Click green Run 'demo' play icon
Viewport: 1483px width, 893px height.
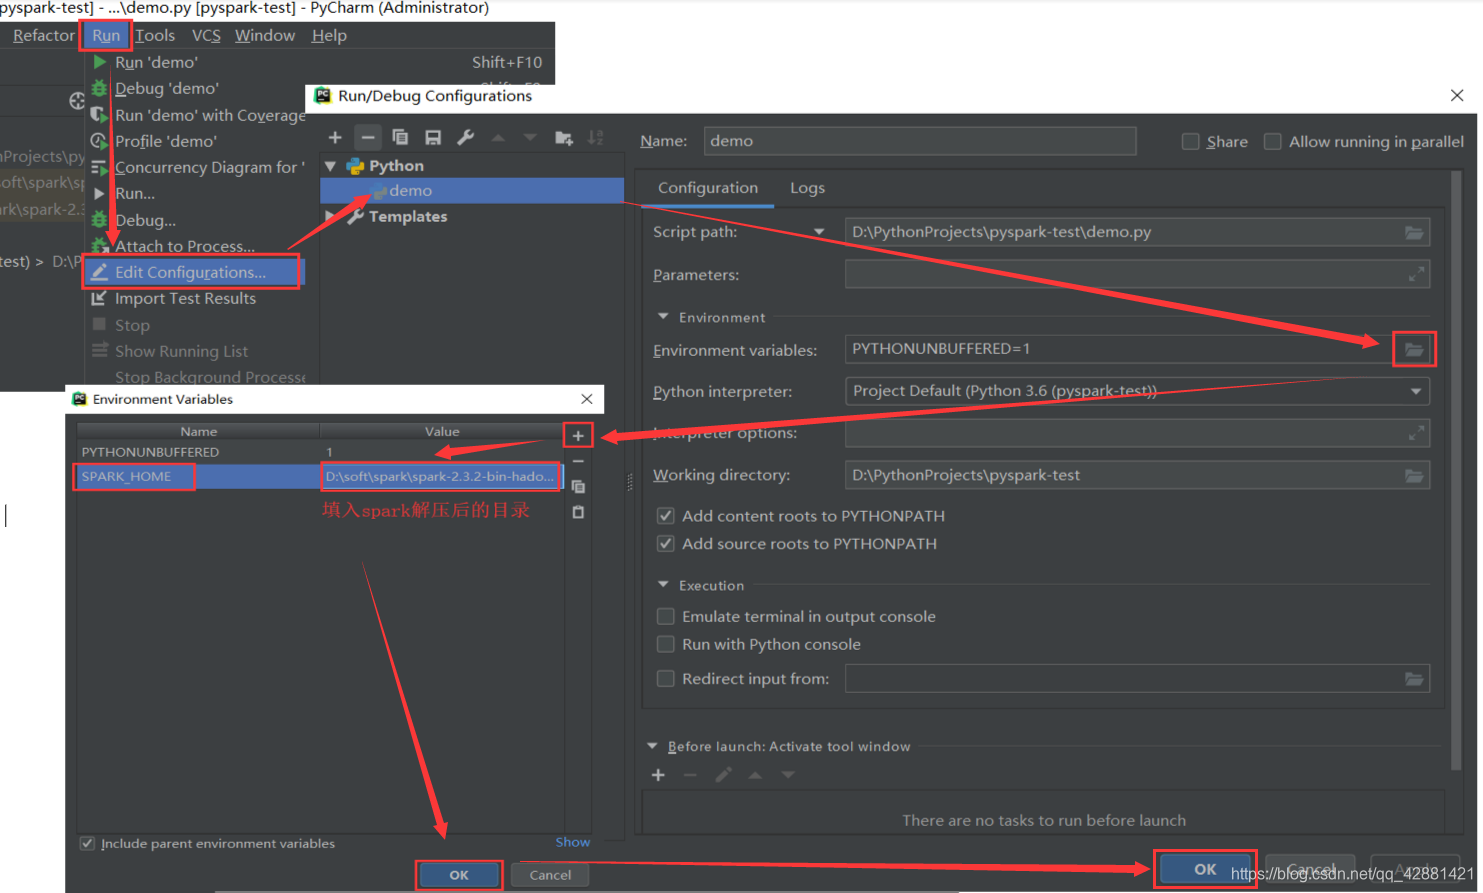(100, 62)
